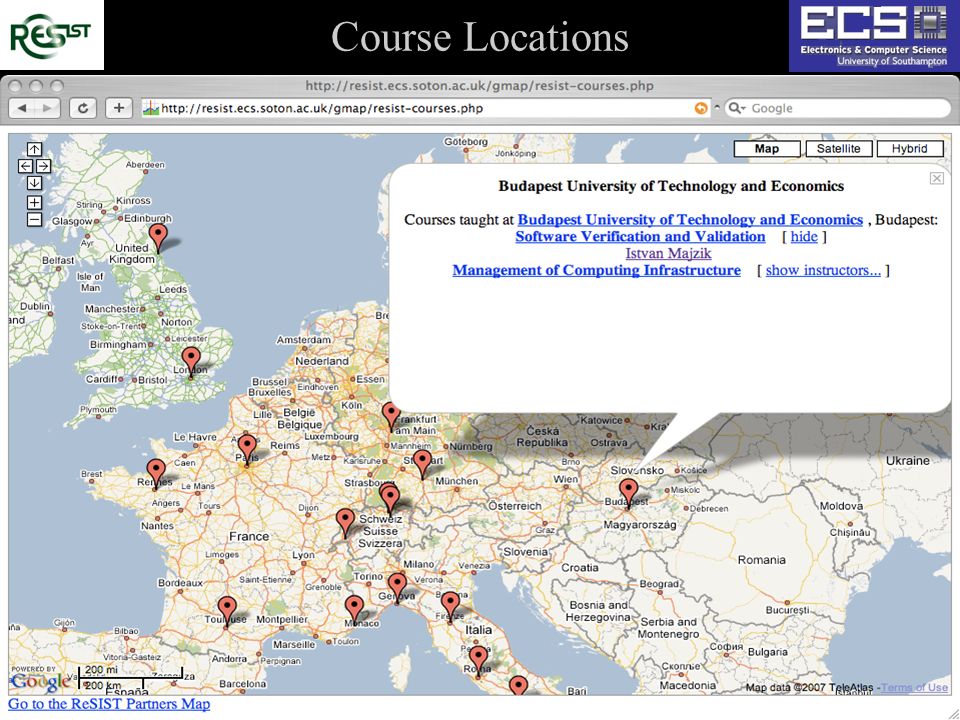
Task: Click the orange RSS/snapback icon in address bar
Action: [700, 108]
